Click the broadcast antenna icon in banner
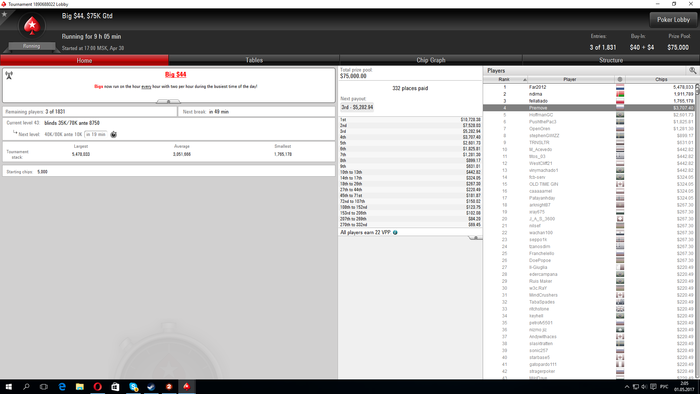This screenshot has width=700, height=394. tap(9, 75)
